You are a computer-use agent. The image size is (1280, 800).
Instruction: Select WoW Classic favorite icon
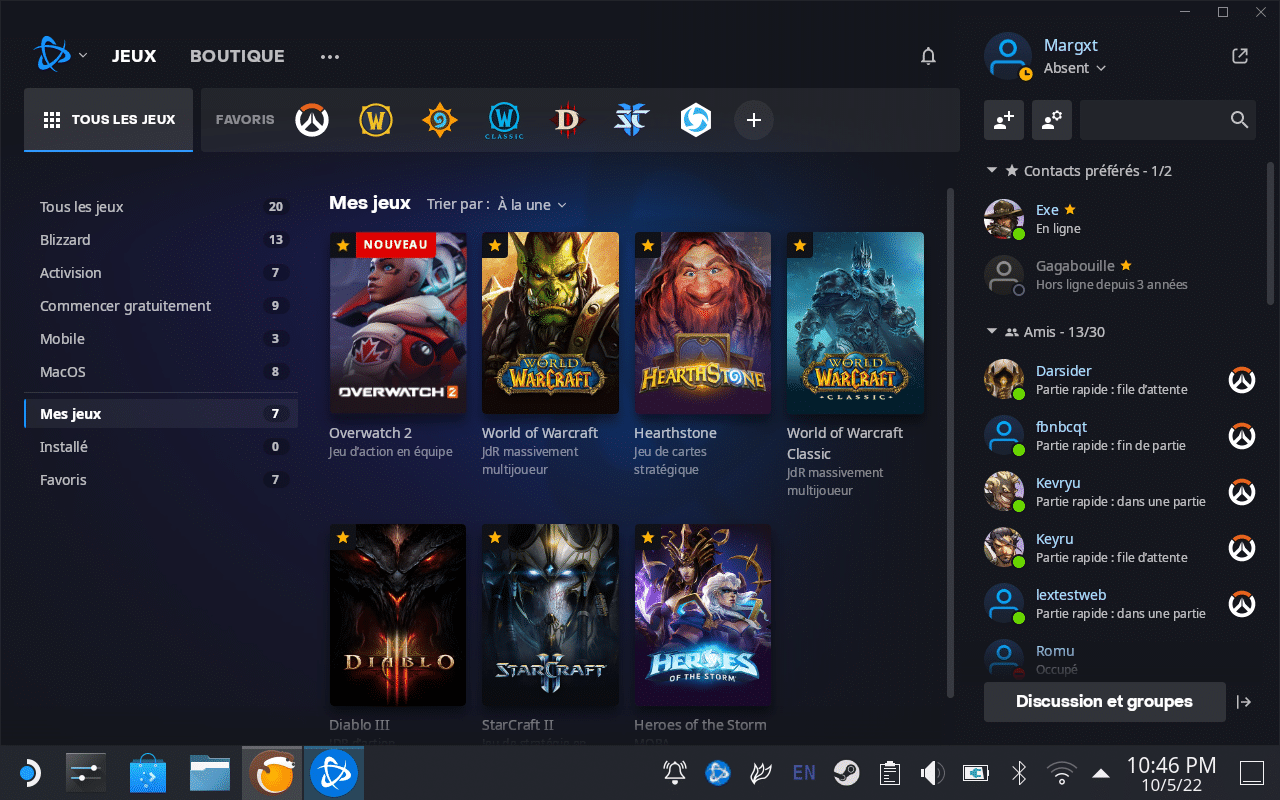[x=504, y=120]
